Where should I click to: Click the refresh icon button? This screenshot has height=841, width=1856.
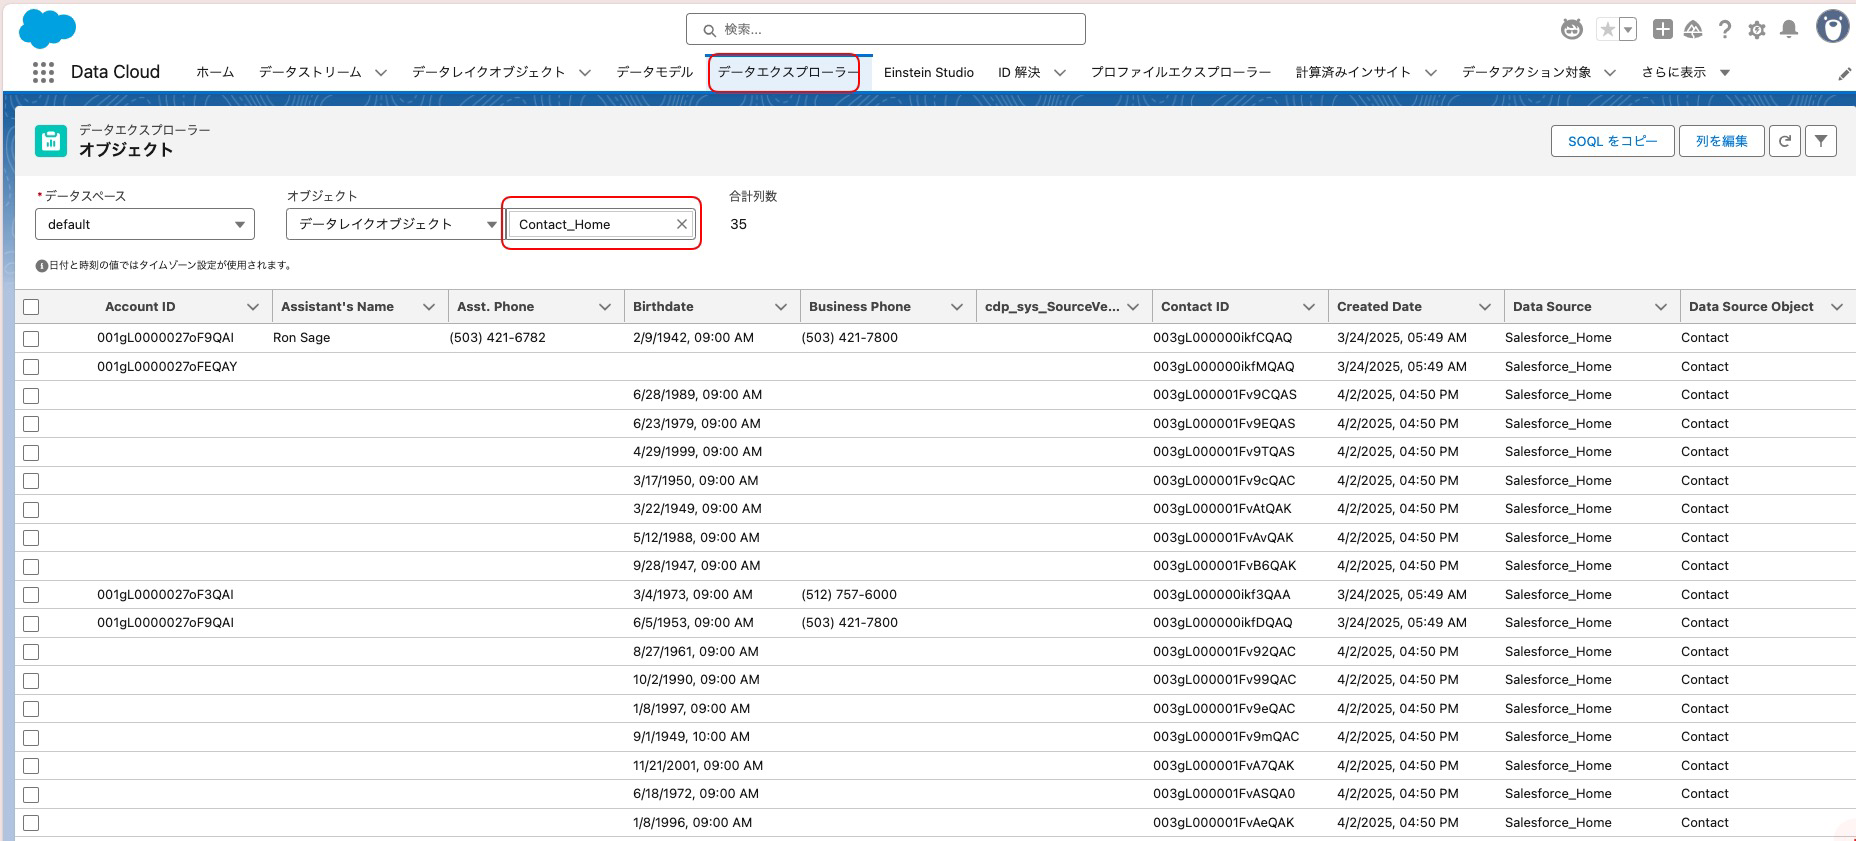1785,141
